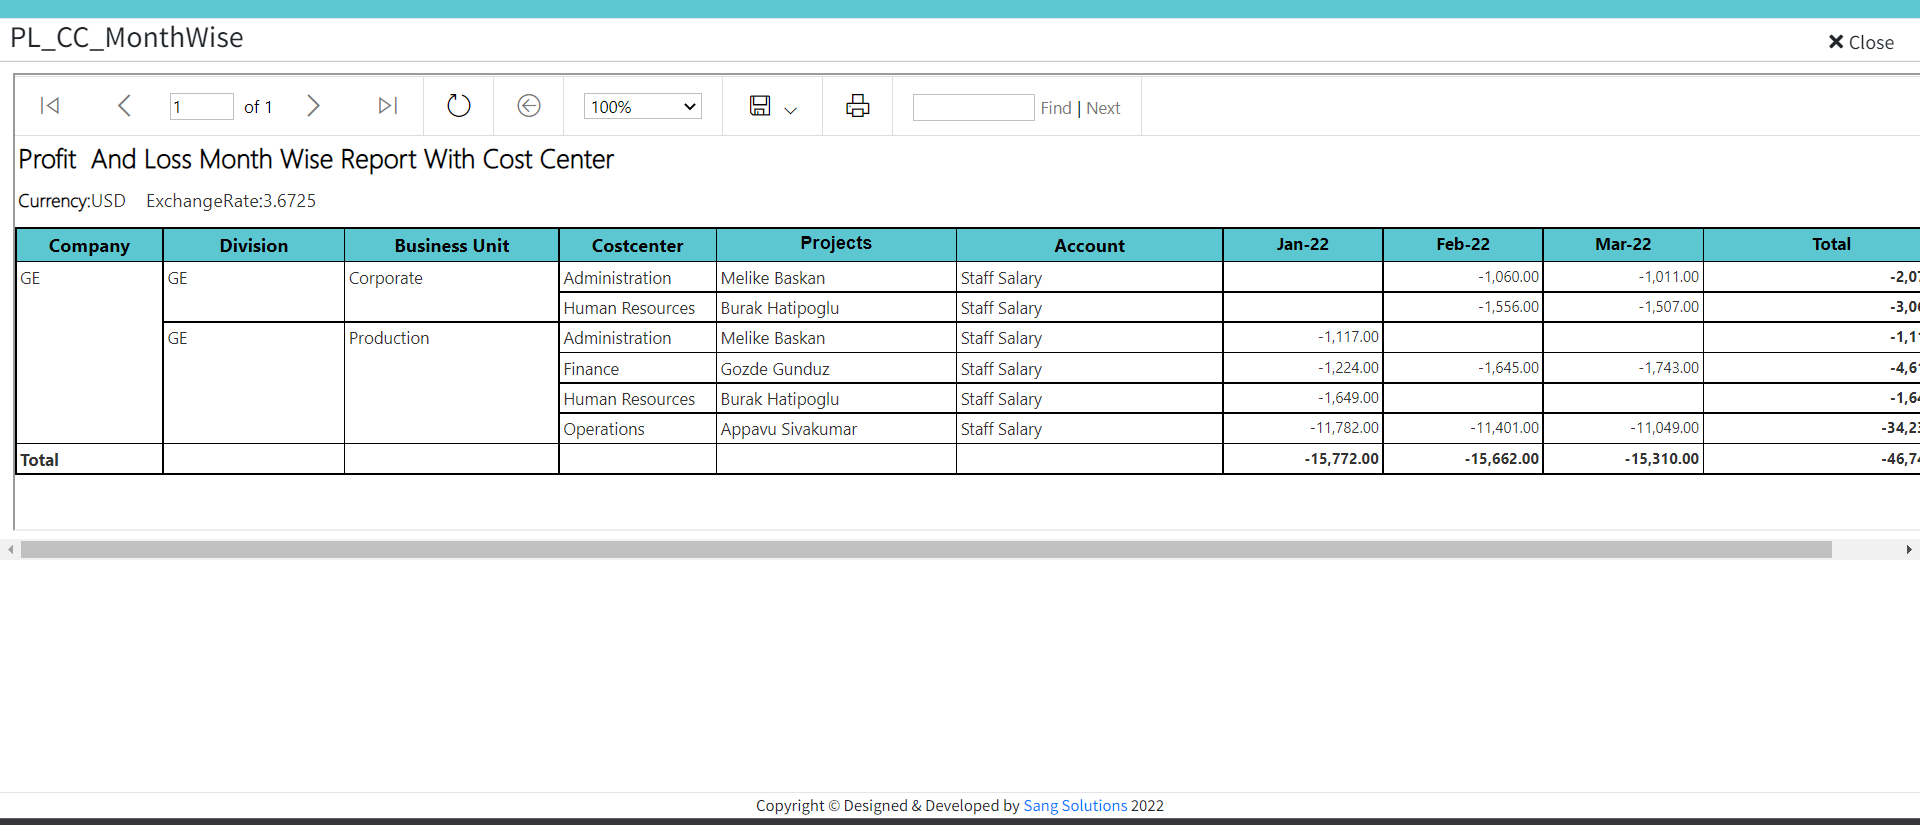This screenshot has width=1920, height=825.
Task: Open the 100% zoom level dropdown
Action: tap(642, 107)
